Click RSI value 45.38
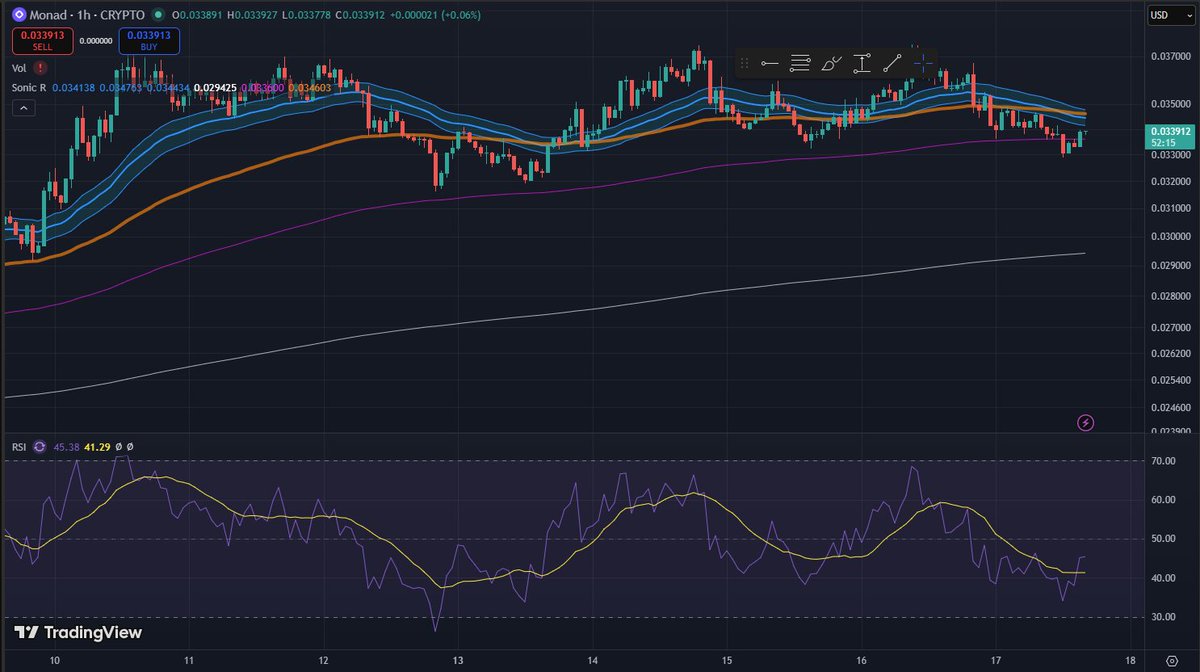This screenshot has width=1200, height=672. 65,446
